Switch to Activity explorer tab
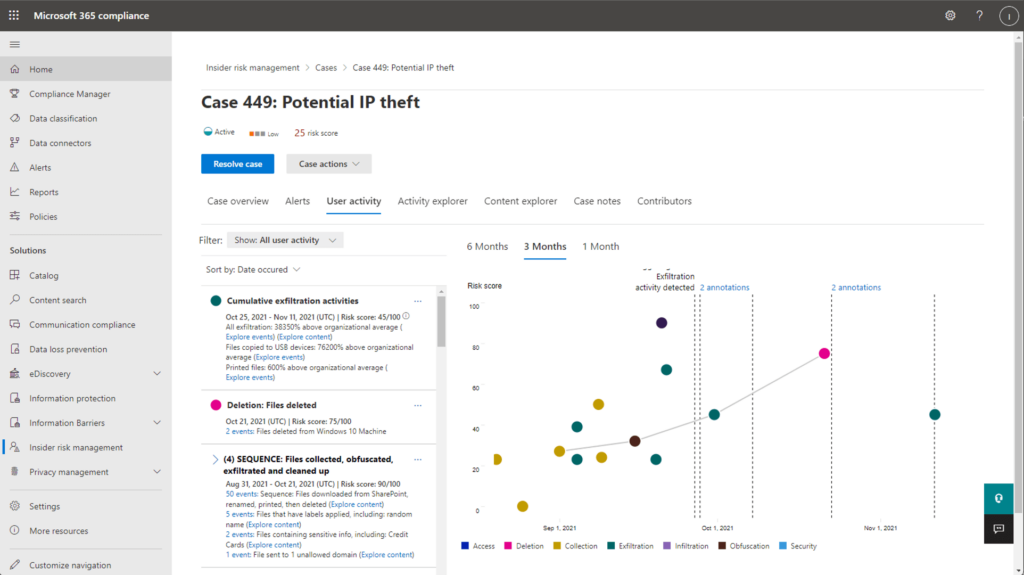Viewport: 1024px width, 575px height. click(x=432, y=201)
